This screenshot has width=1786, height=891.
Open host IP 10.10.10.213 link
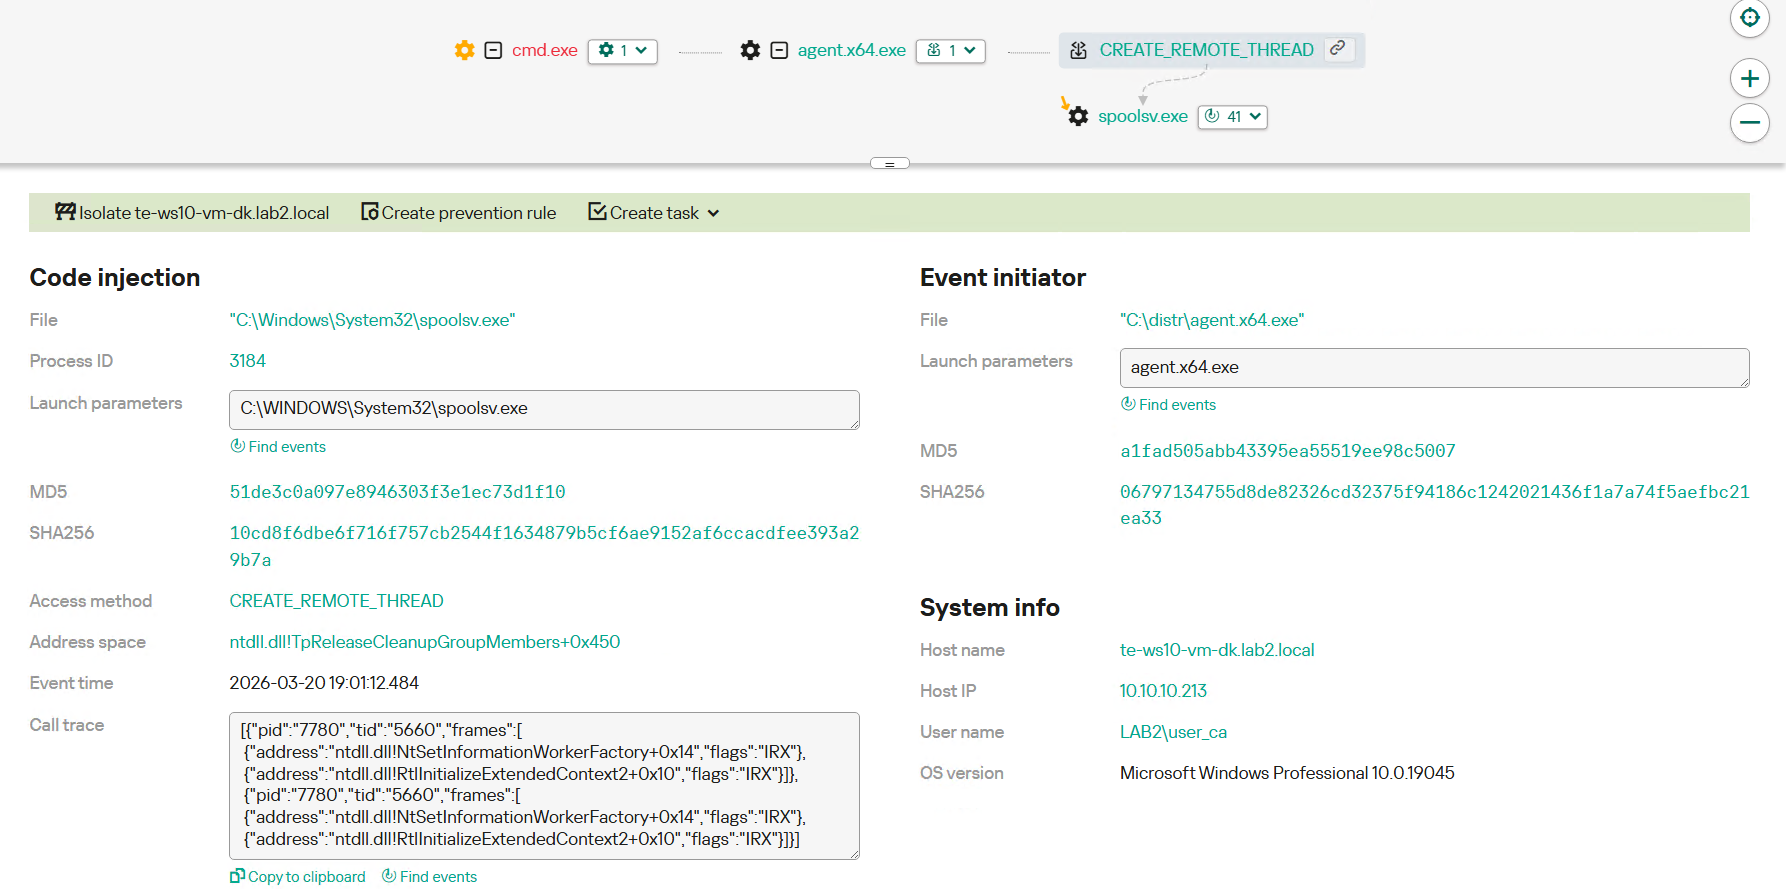pos(1163,691)
